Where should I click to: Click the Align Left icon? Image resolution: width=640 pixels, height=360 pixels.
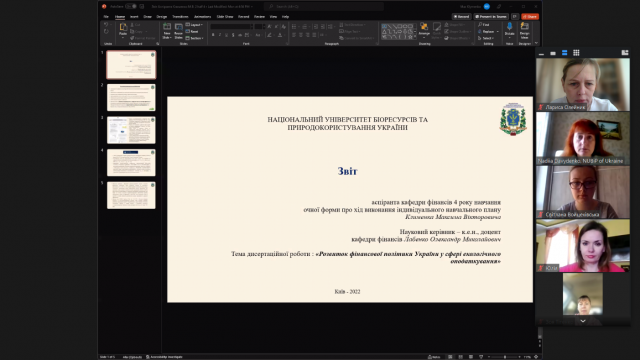point(294,35)
